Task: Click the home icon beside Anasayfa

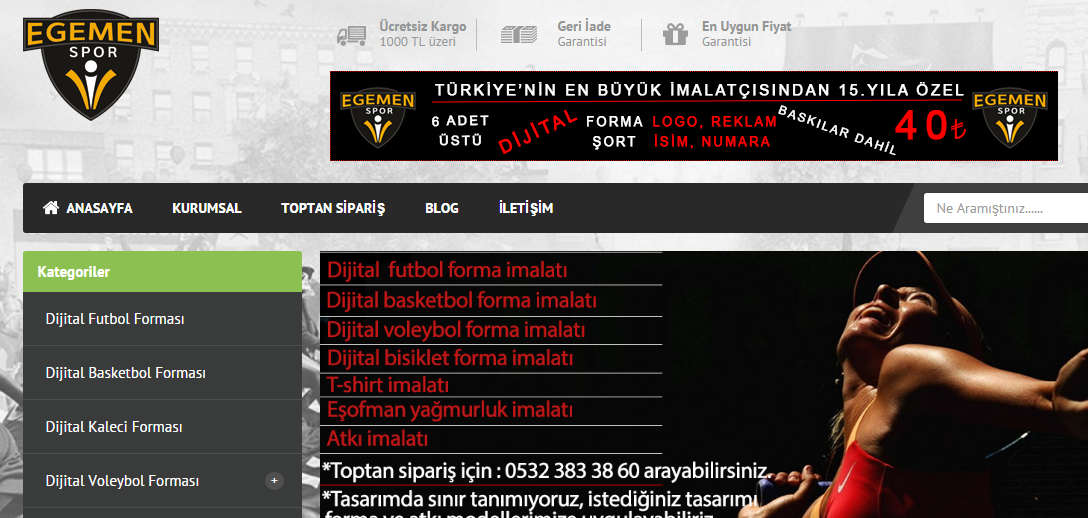Action: tap(51, 207)
